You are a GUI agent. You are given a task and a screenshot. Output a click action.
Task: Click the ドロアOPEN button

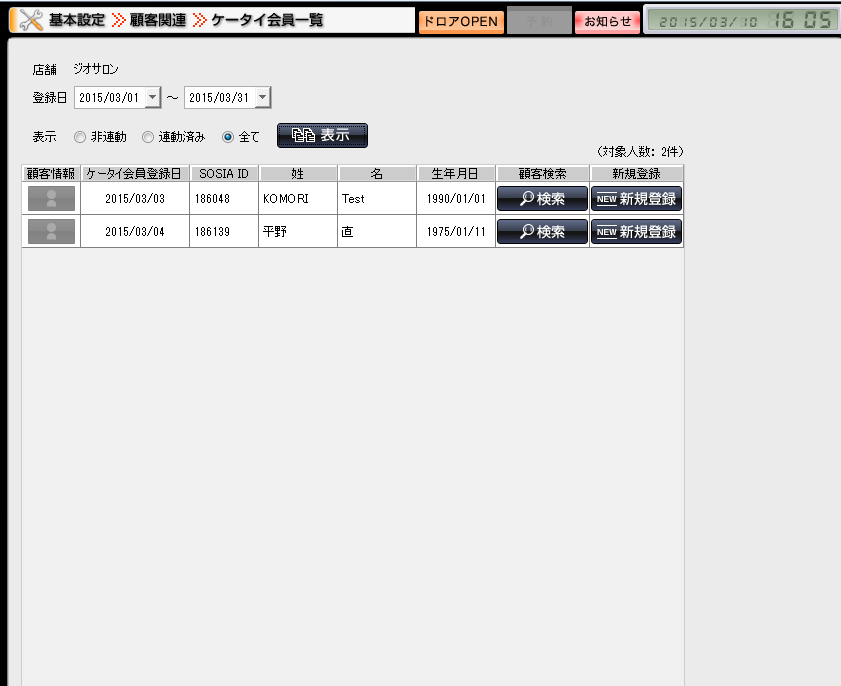(x=460, y=21)
